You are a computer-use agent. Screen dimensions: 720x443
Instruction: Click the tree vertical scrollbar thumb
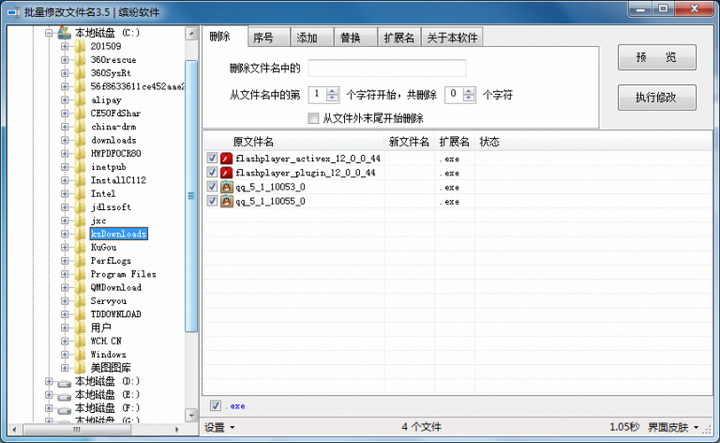[191, 196]
